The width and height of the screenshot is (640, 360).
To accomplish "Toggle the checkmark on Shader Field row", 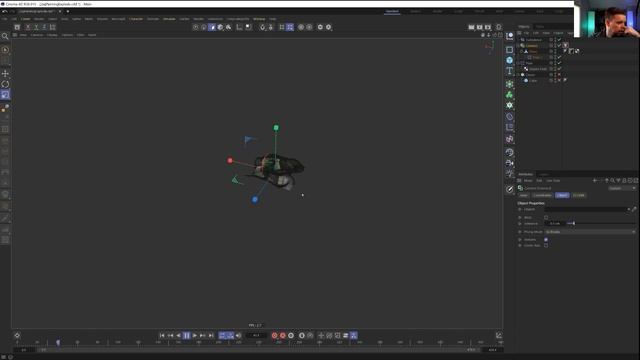I will [559, 69].
